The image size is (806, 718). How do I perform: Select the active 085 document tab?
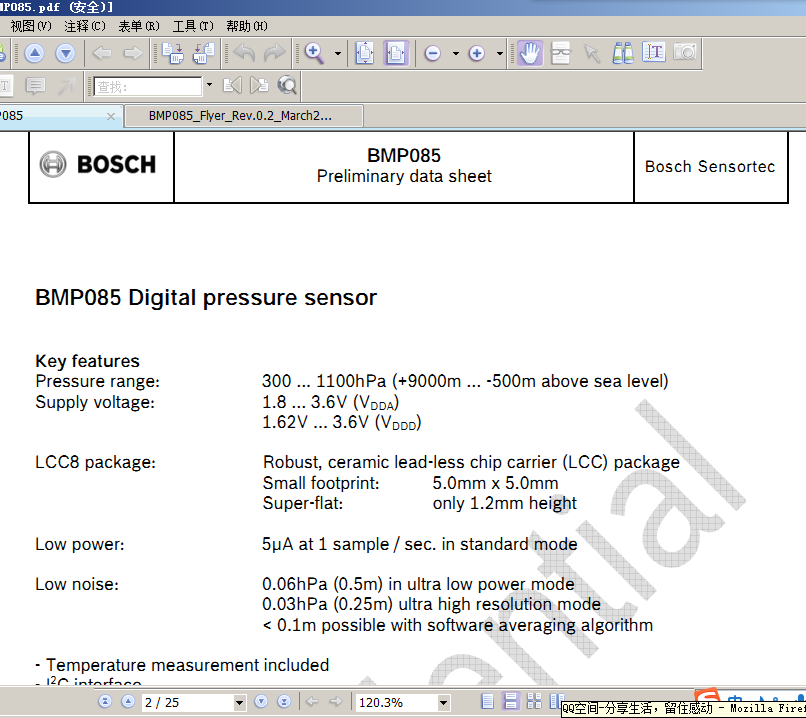point(60,116)
